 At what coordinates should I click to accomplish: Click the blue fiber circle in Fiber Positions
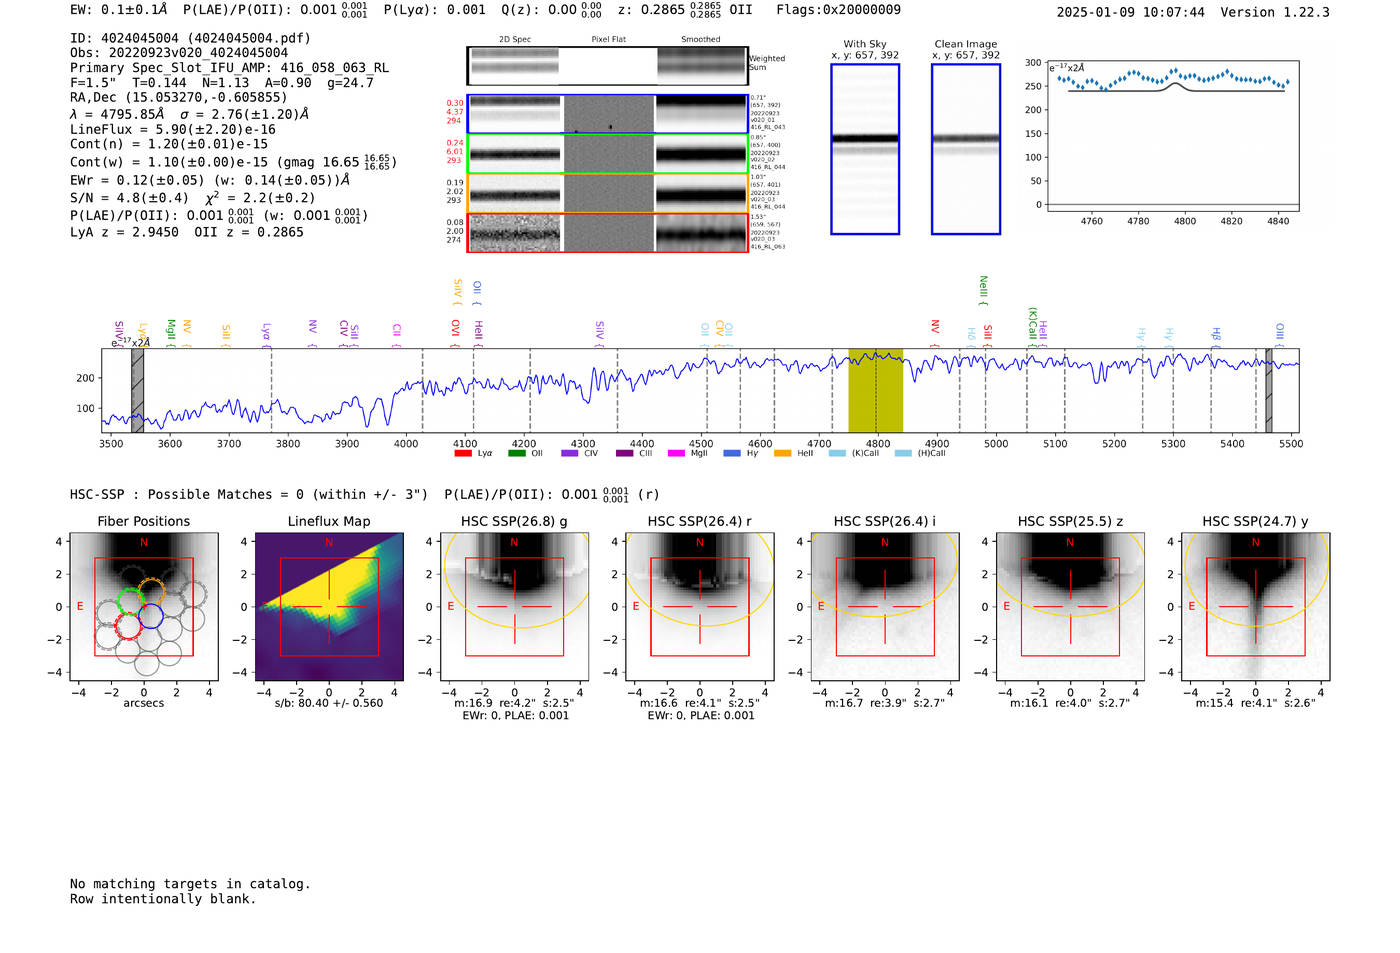[x=150, y=616]
